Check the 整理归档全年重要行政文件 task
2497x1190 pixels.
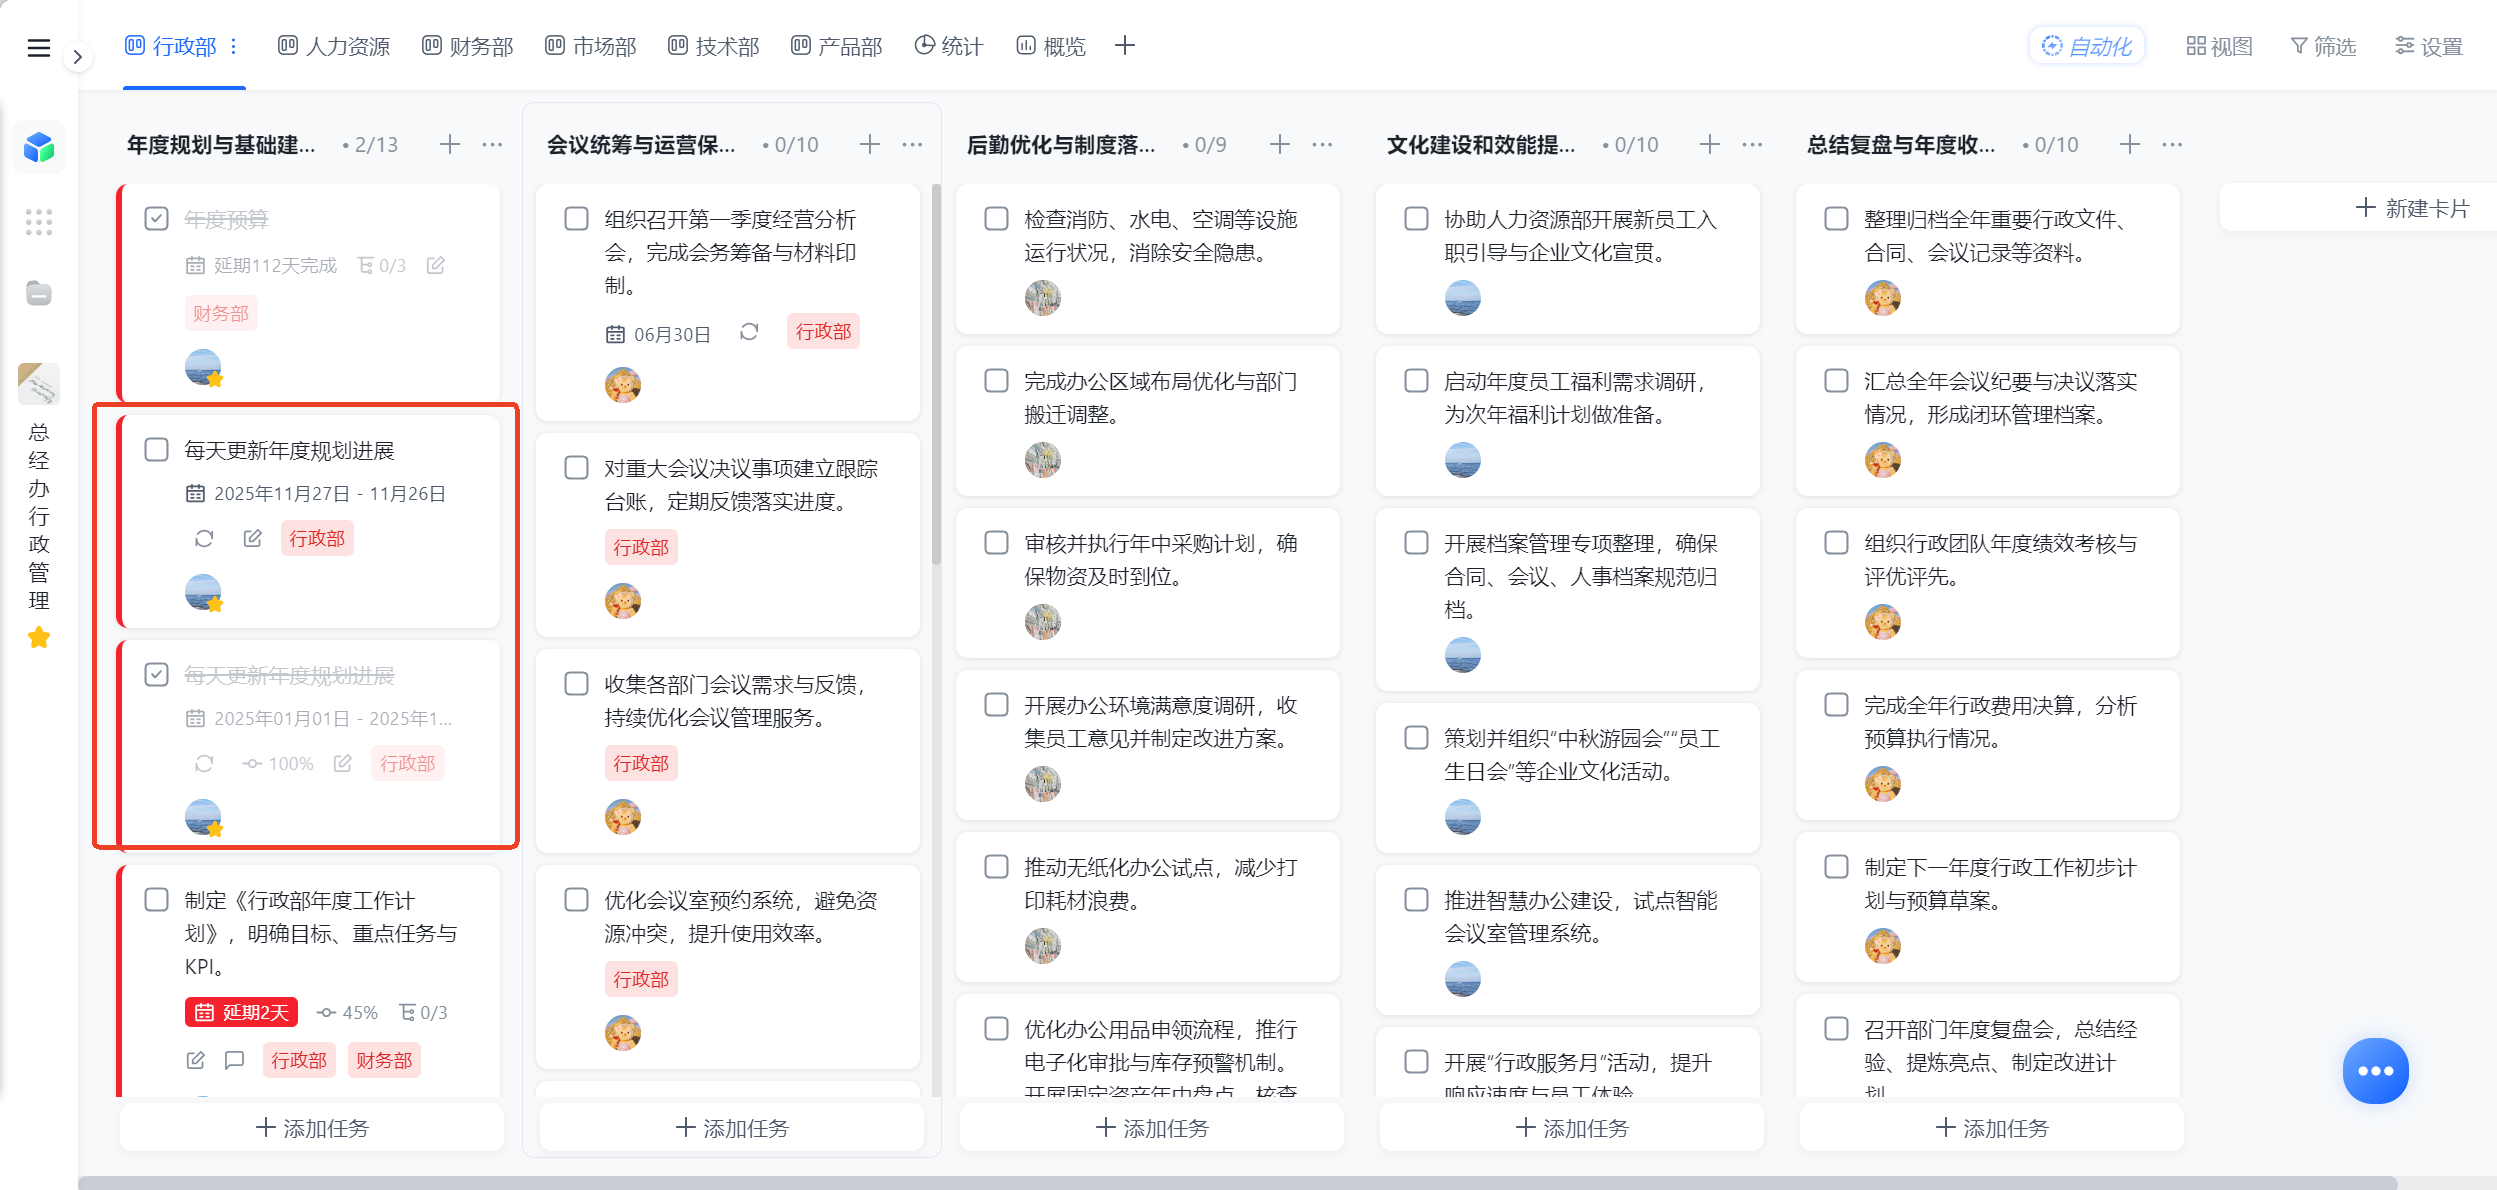(1836, 218)
